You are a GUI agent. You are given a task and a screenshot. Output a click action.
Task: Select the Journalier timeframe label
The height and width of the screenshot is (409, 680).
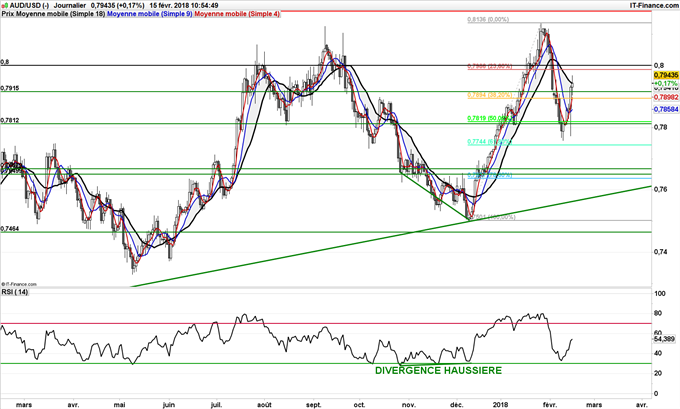tap(70, 6)
